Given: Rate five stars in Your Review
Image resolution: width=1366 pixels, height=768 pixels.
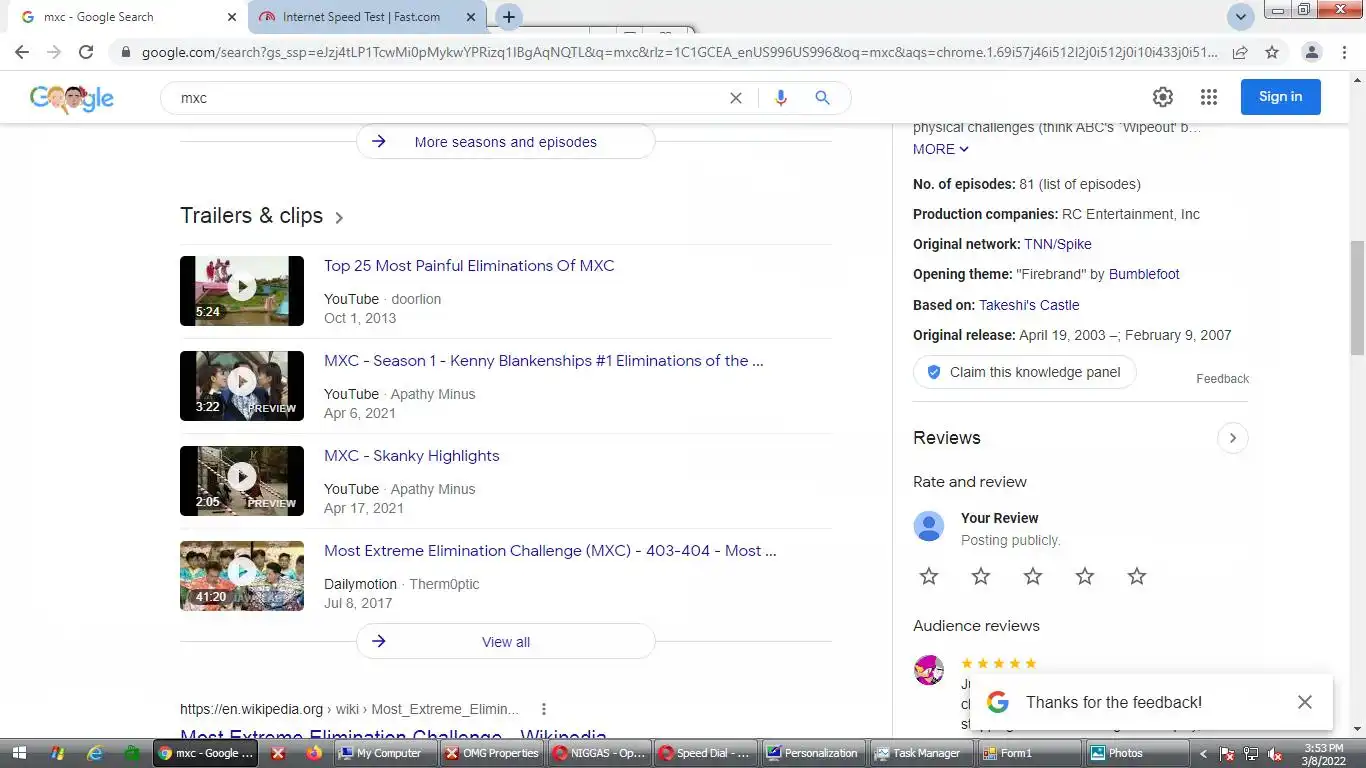Looking at the screenshot, I should (x=1137, y=576).
